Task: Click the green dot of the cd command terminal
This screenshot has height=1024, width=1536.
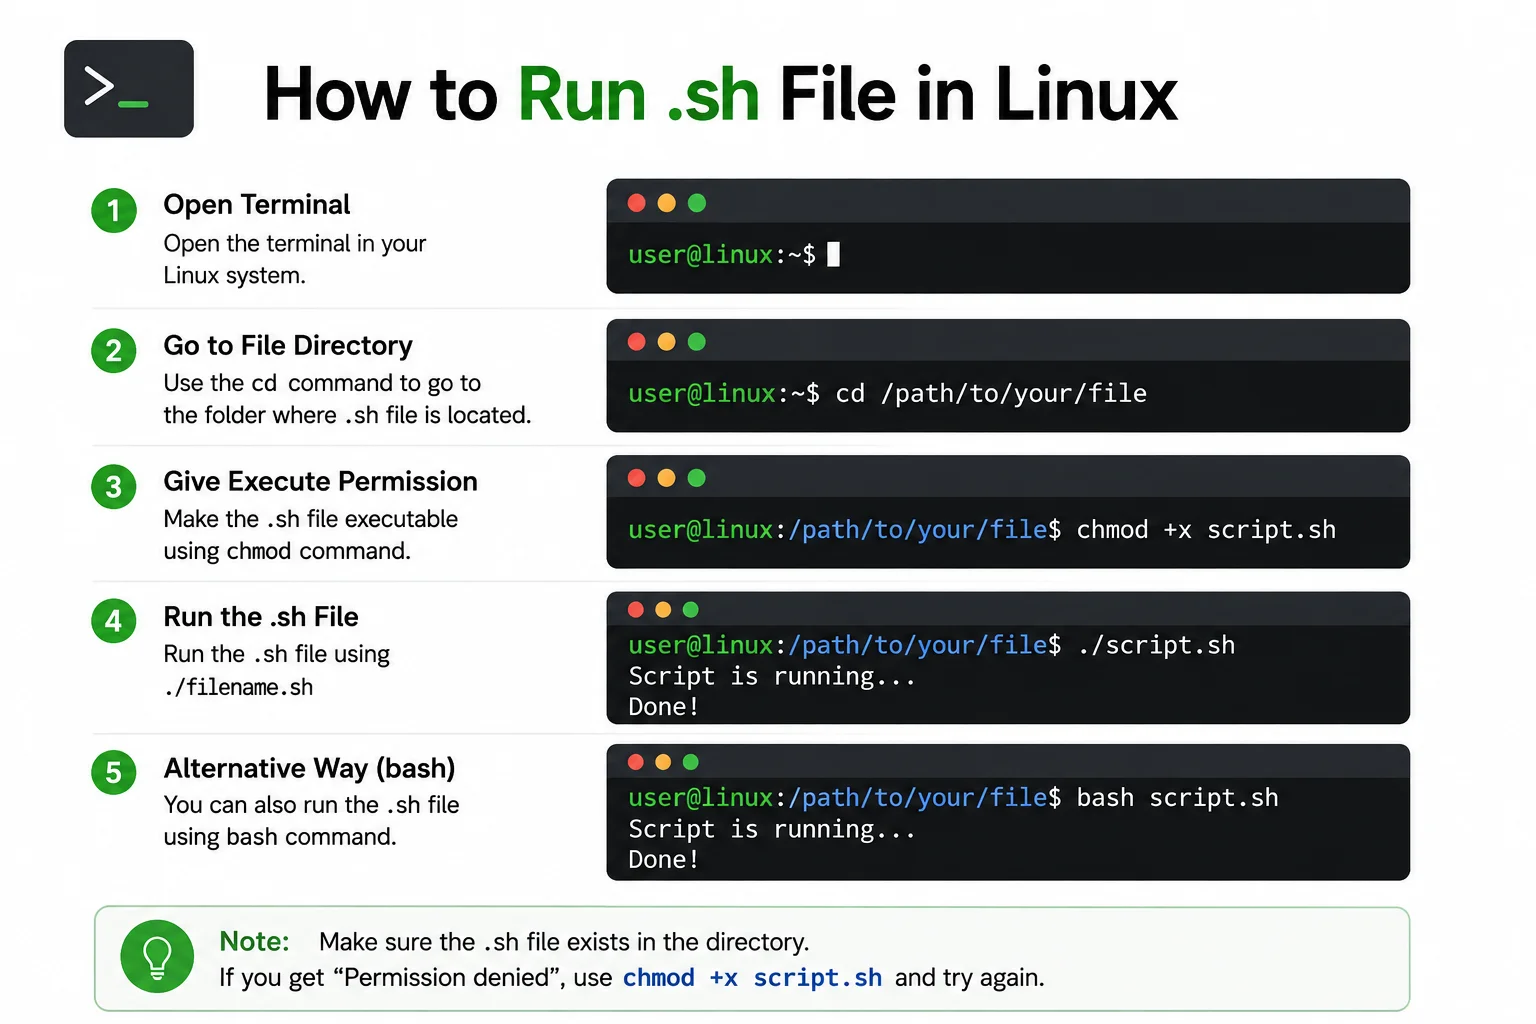Action: 697,342
